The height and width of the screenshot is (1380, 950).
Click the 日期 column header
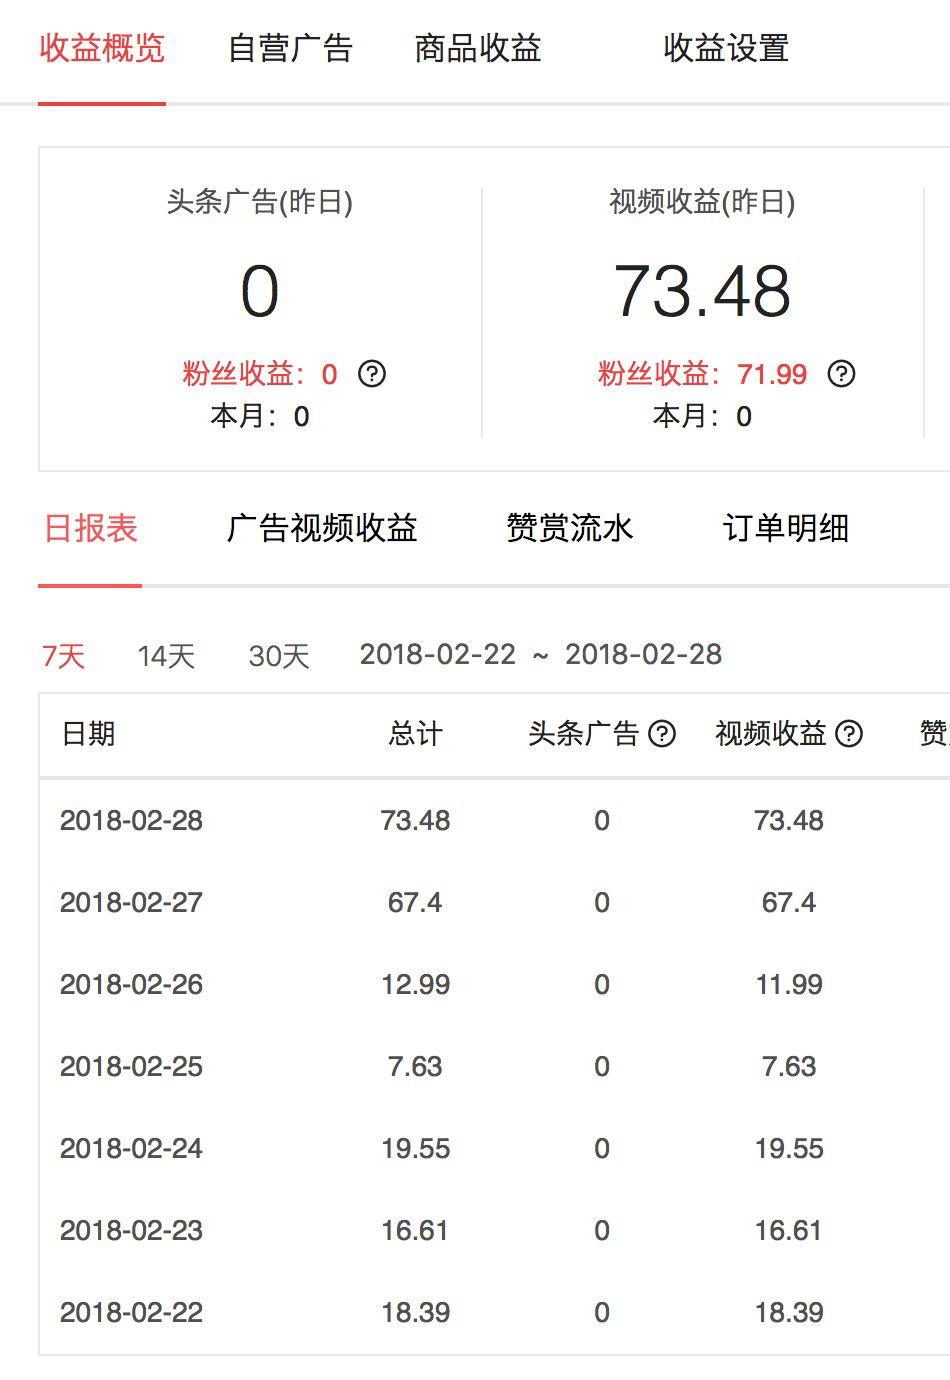[x=88, y=734]
